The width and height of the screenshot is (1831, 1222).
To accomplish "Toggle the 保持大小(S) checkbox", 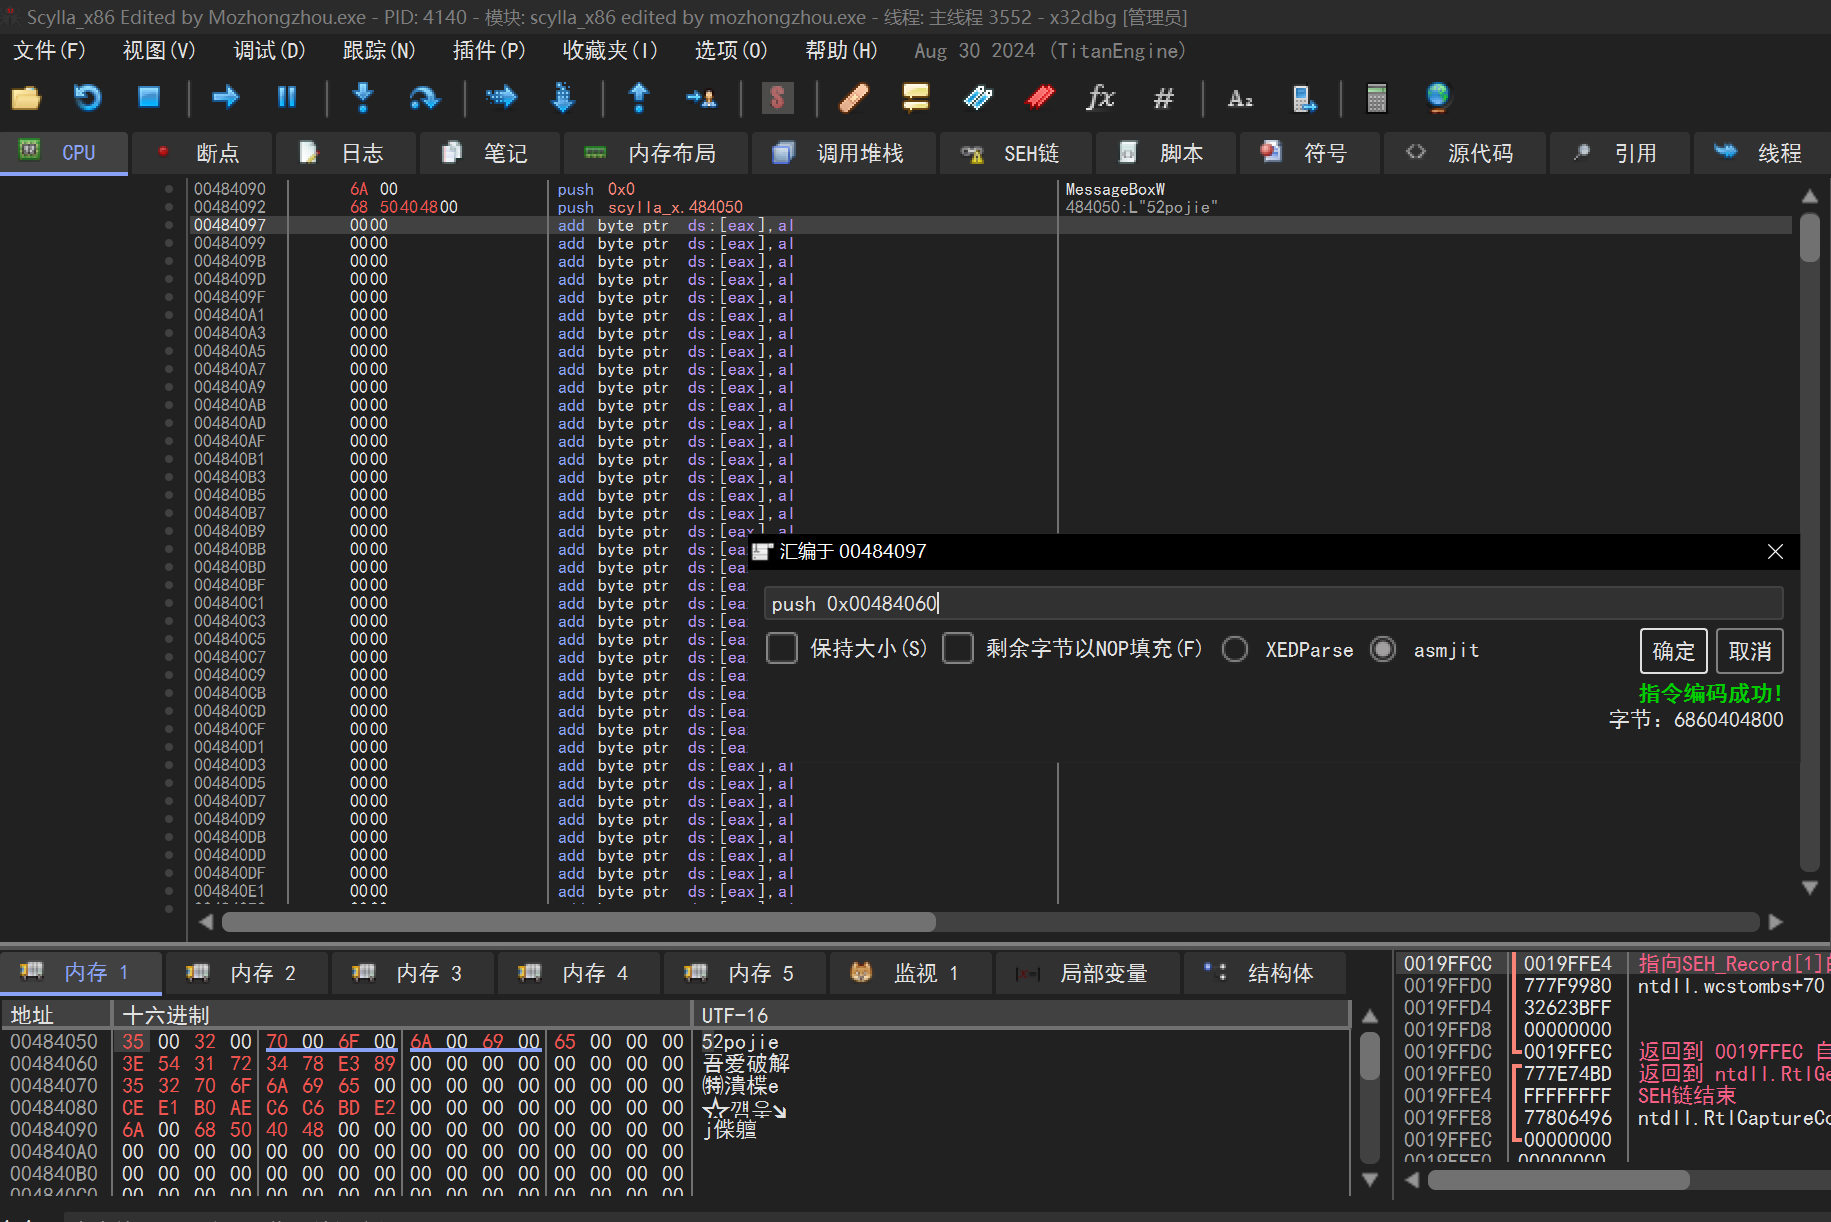I will tap(782, 649).
